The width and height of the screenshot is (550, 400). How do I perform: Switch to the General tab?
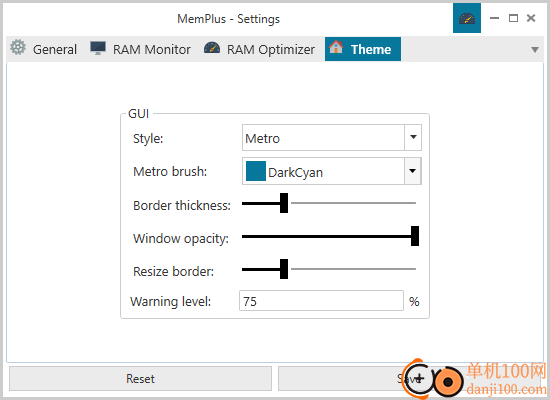(x=43, y=49)
